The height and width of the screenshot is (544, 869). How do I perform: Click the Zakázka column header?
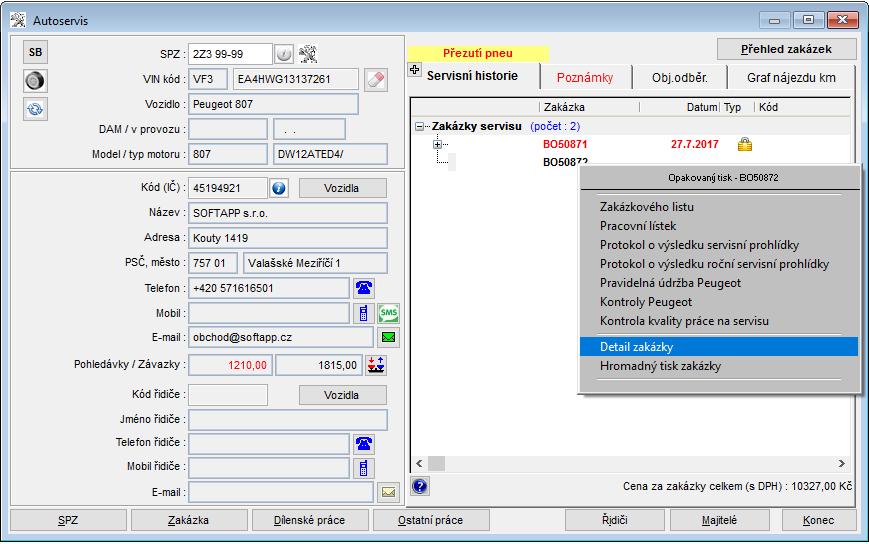(x=589, y=107)
